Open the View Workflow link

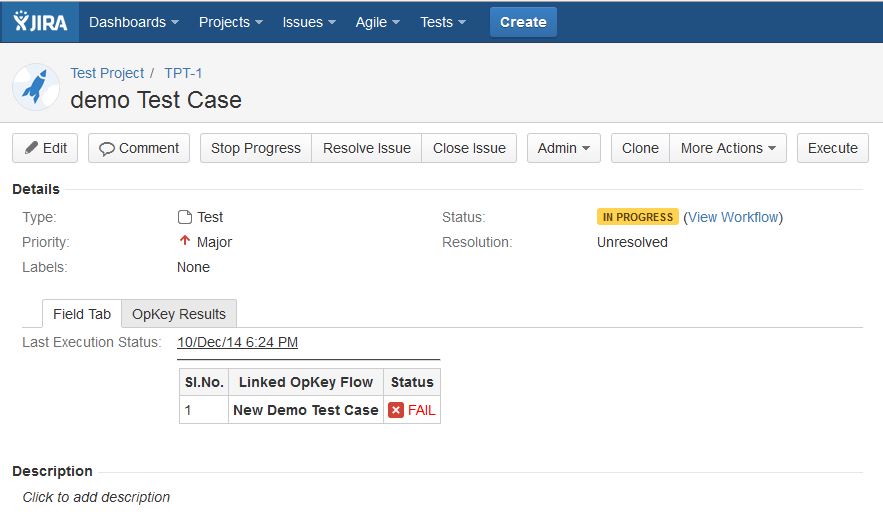[733, 217]
